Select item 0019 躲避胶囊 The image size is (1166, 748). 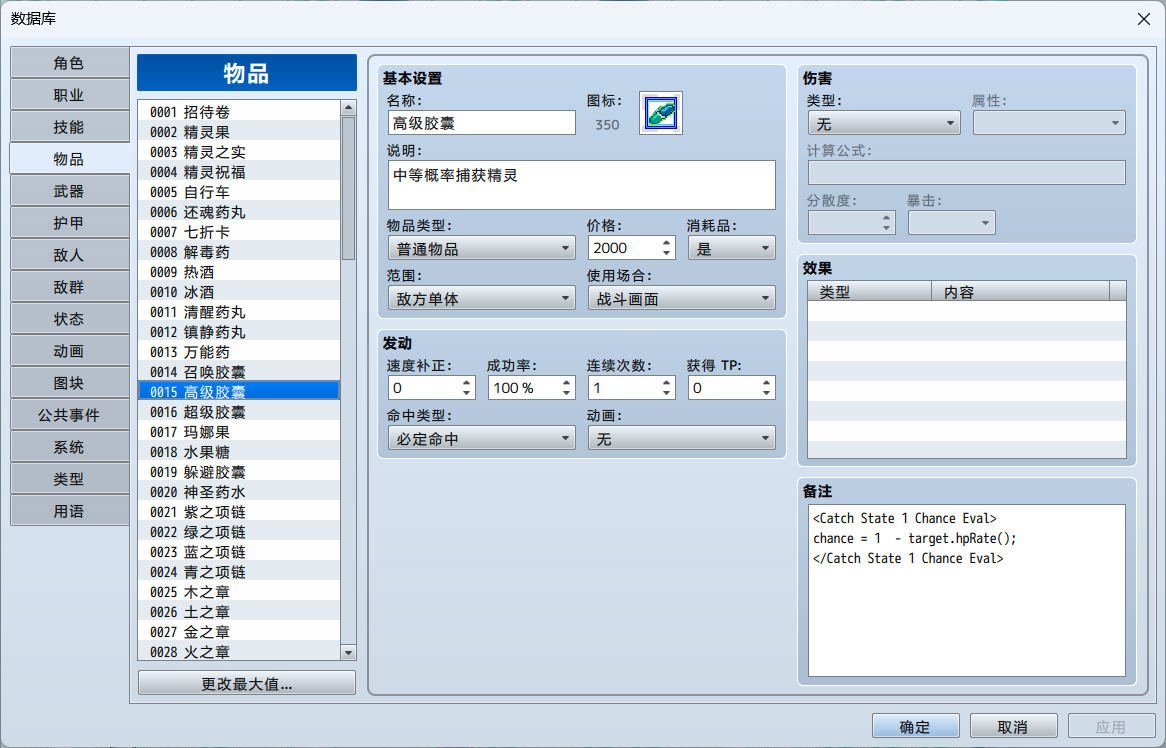coord(239,472)
